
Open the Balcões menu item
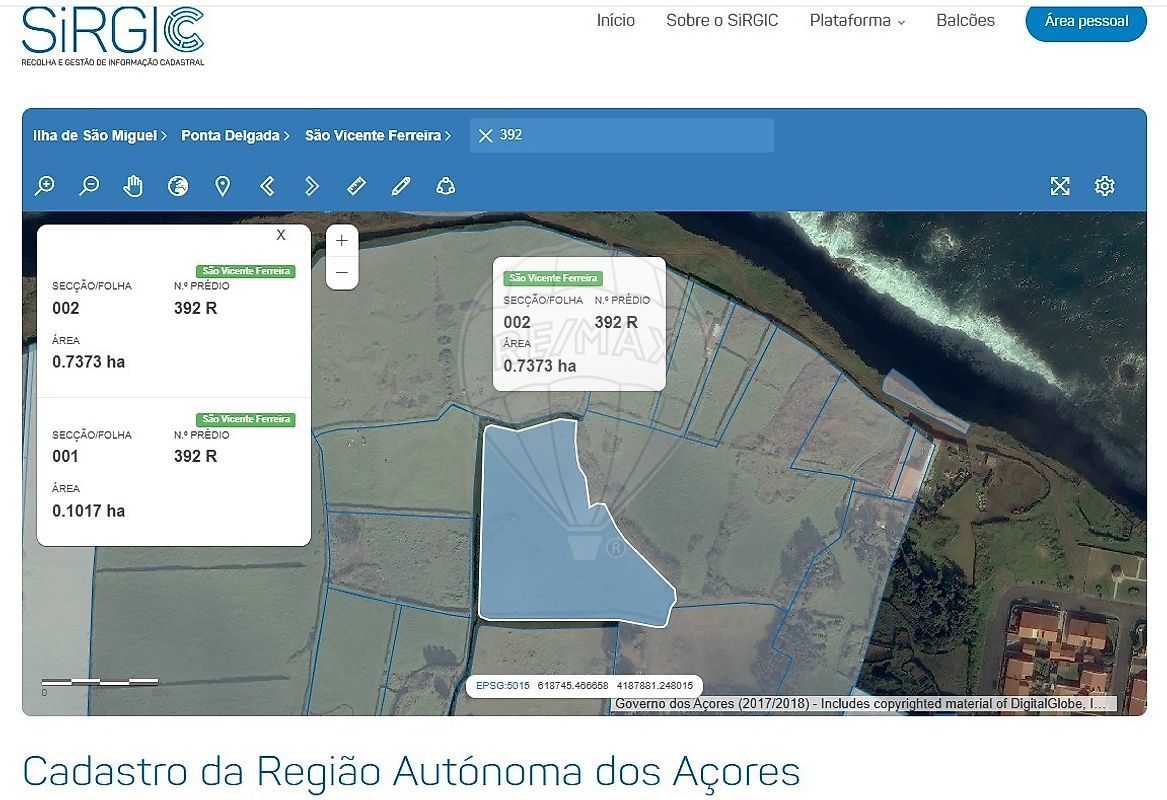965,21
